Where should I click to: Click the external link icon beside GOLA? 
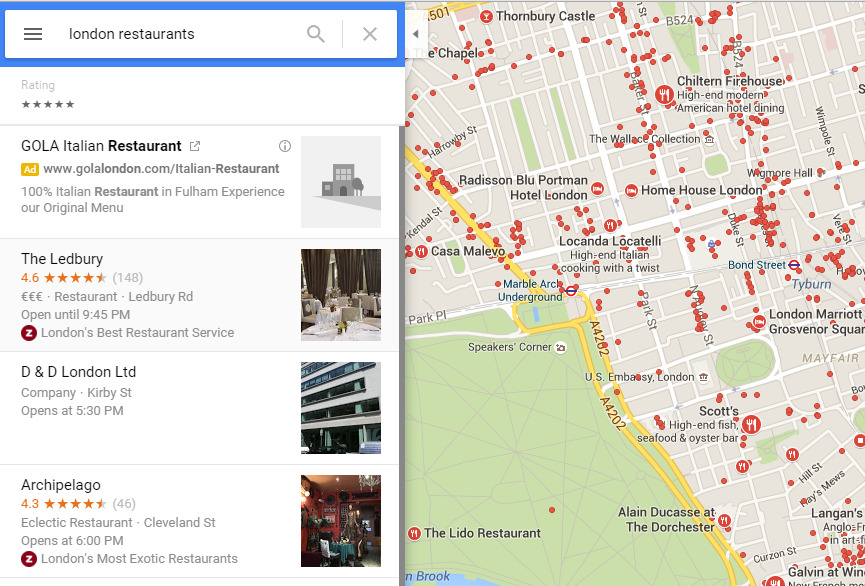195,146
